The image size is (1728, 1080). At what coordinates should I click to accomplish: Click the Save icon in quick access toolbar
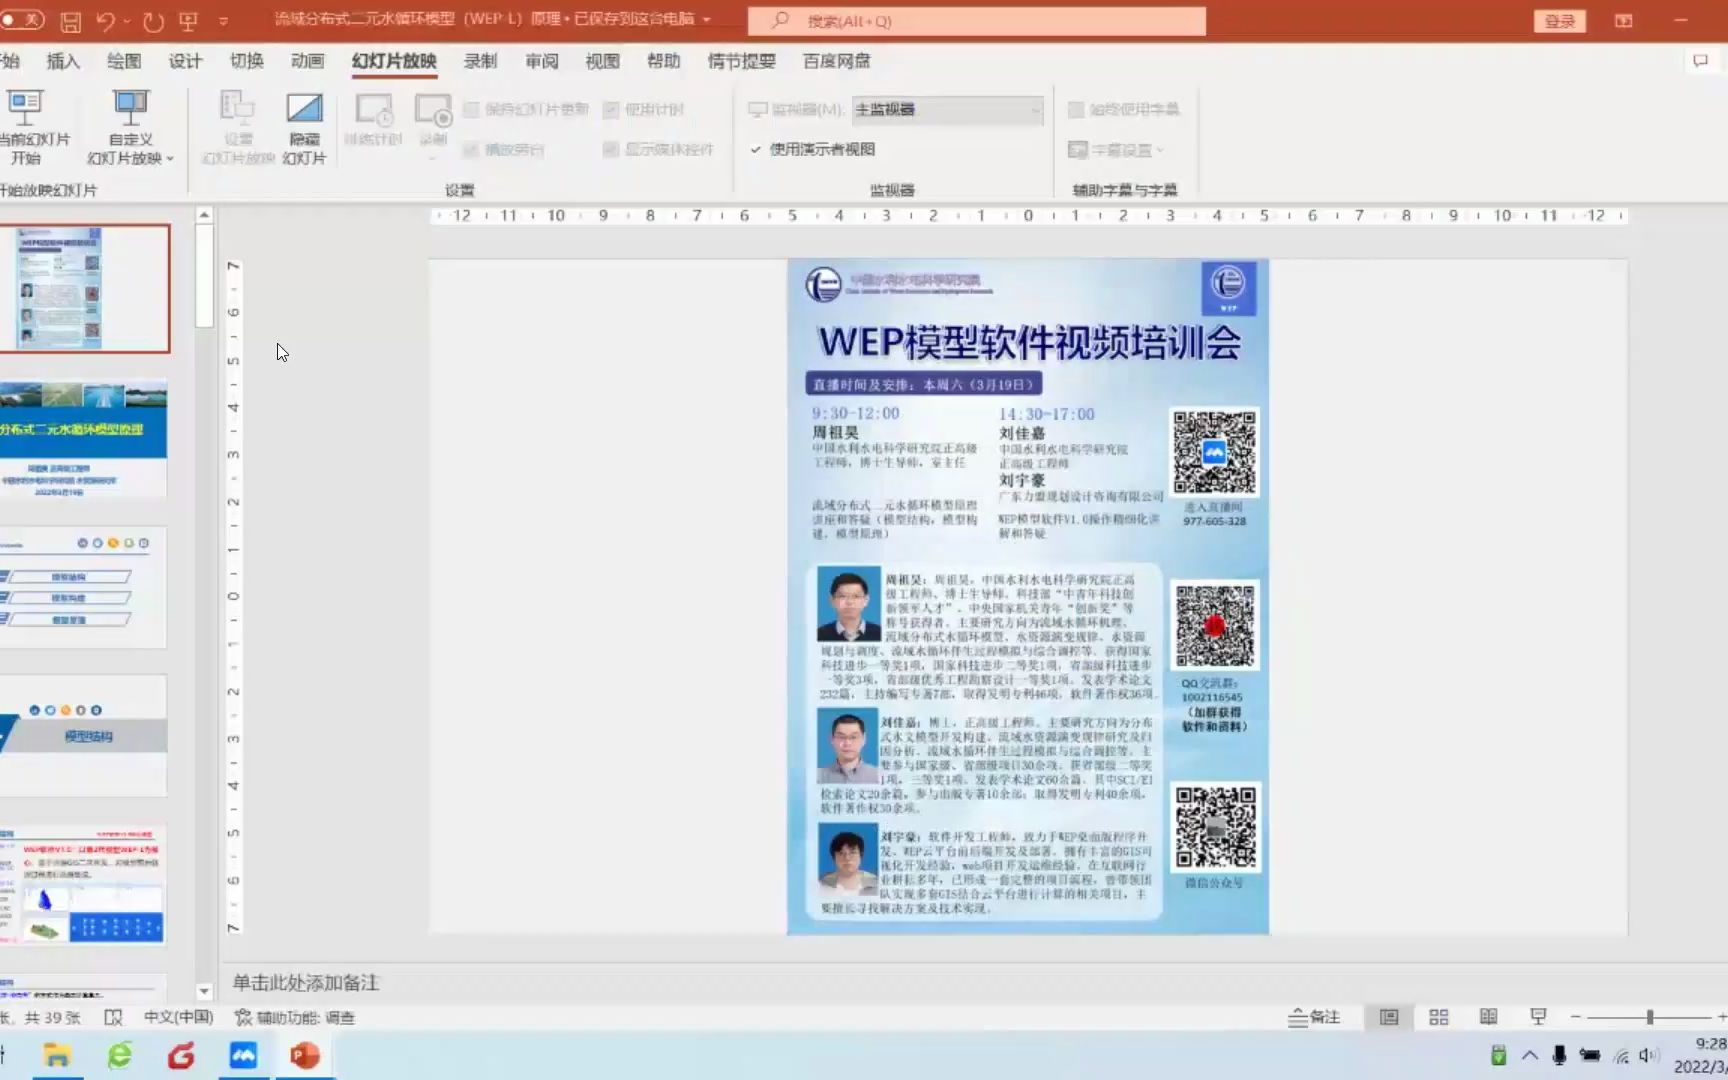(x=70, y=20)
